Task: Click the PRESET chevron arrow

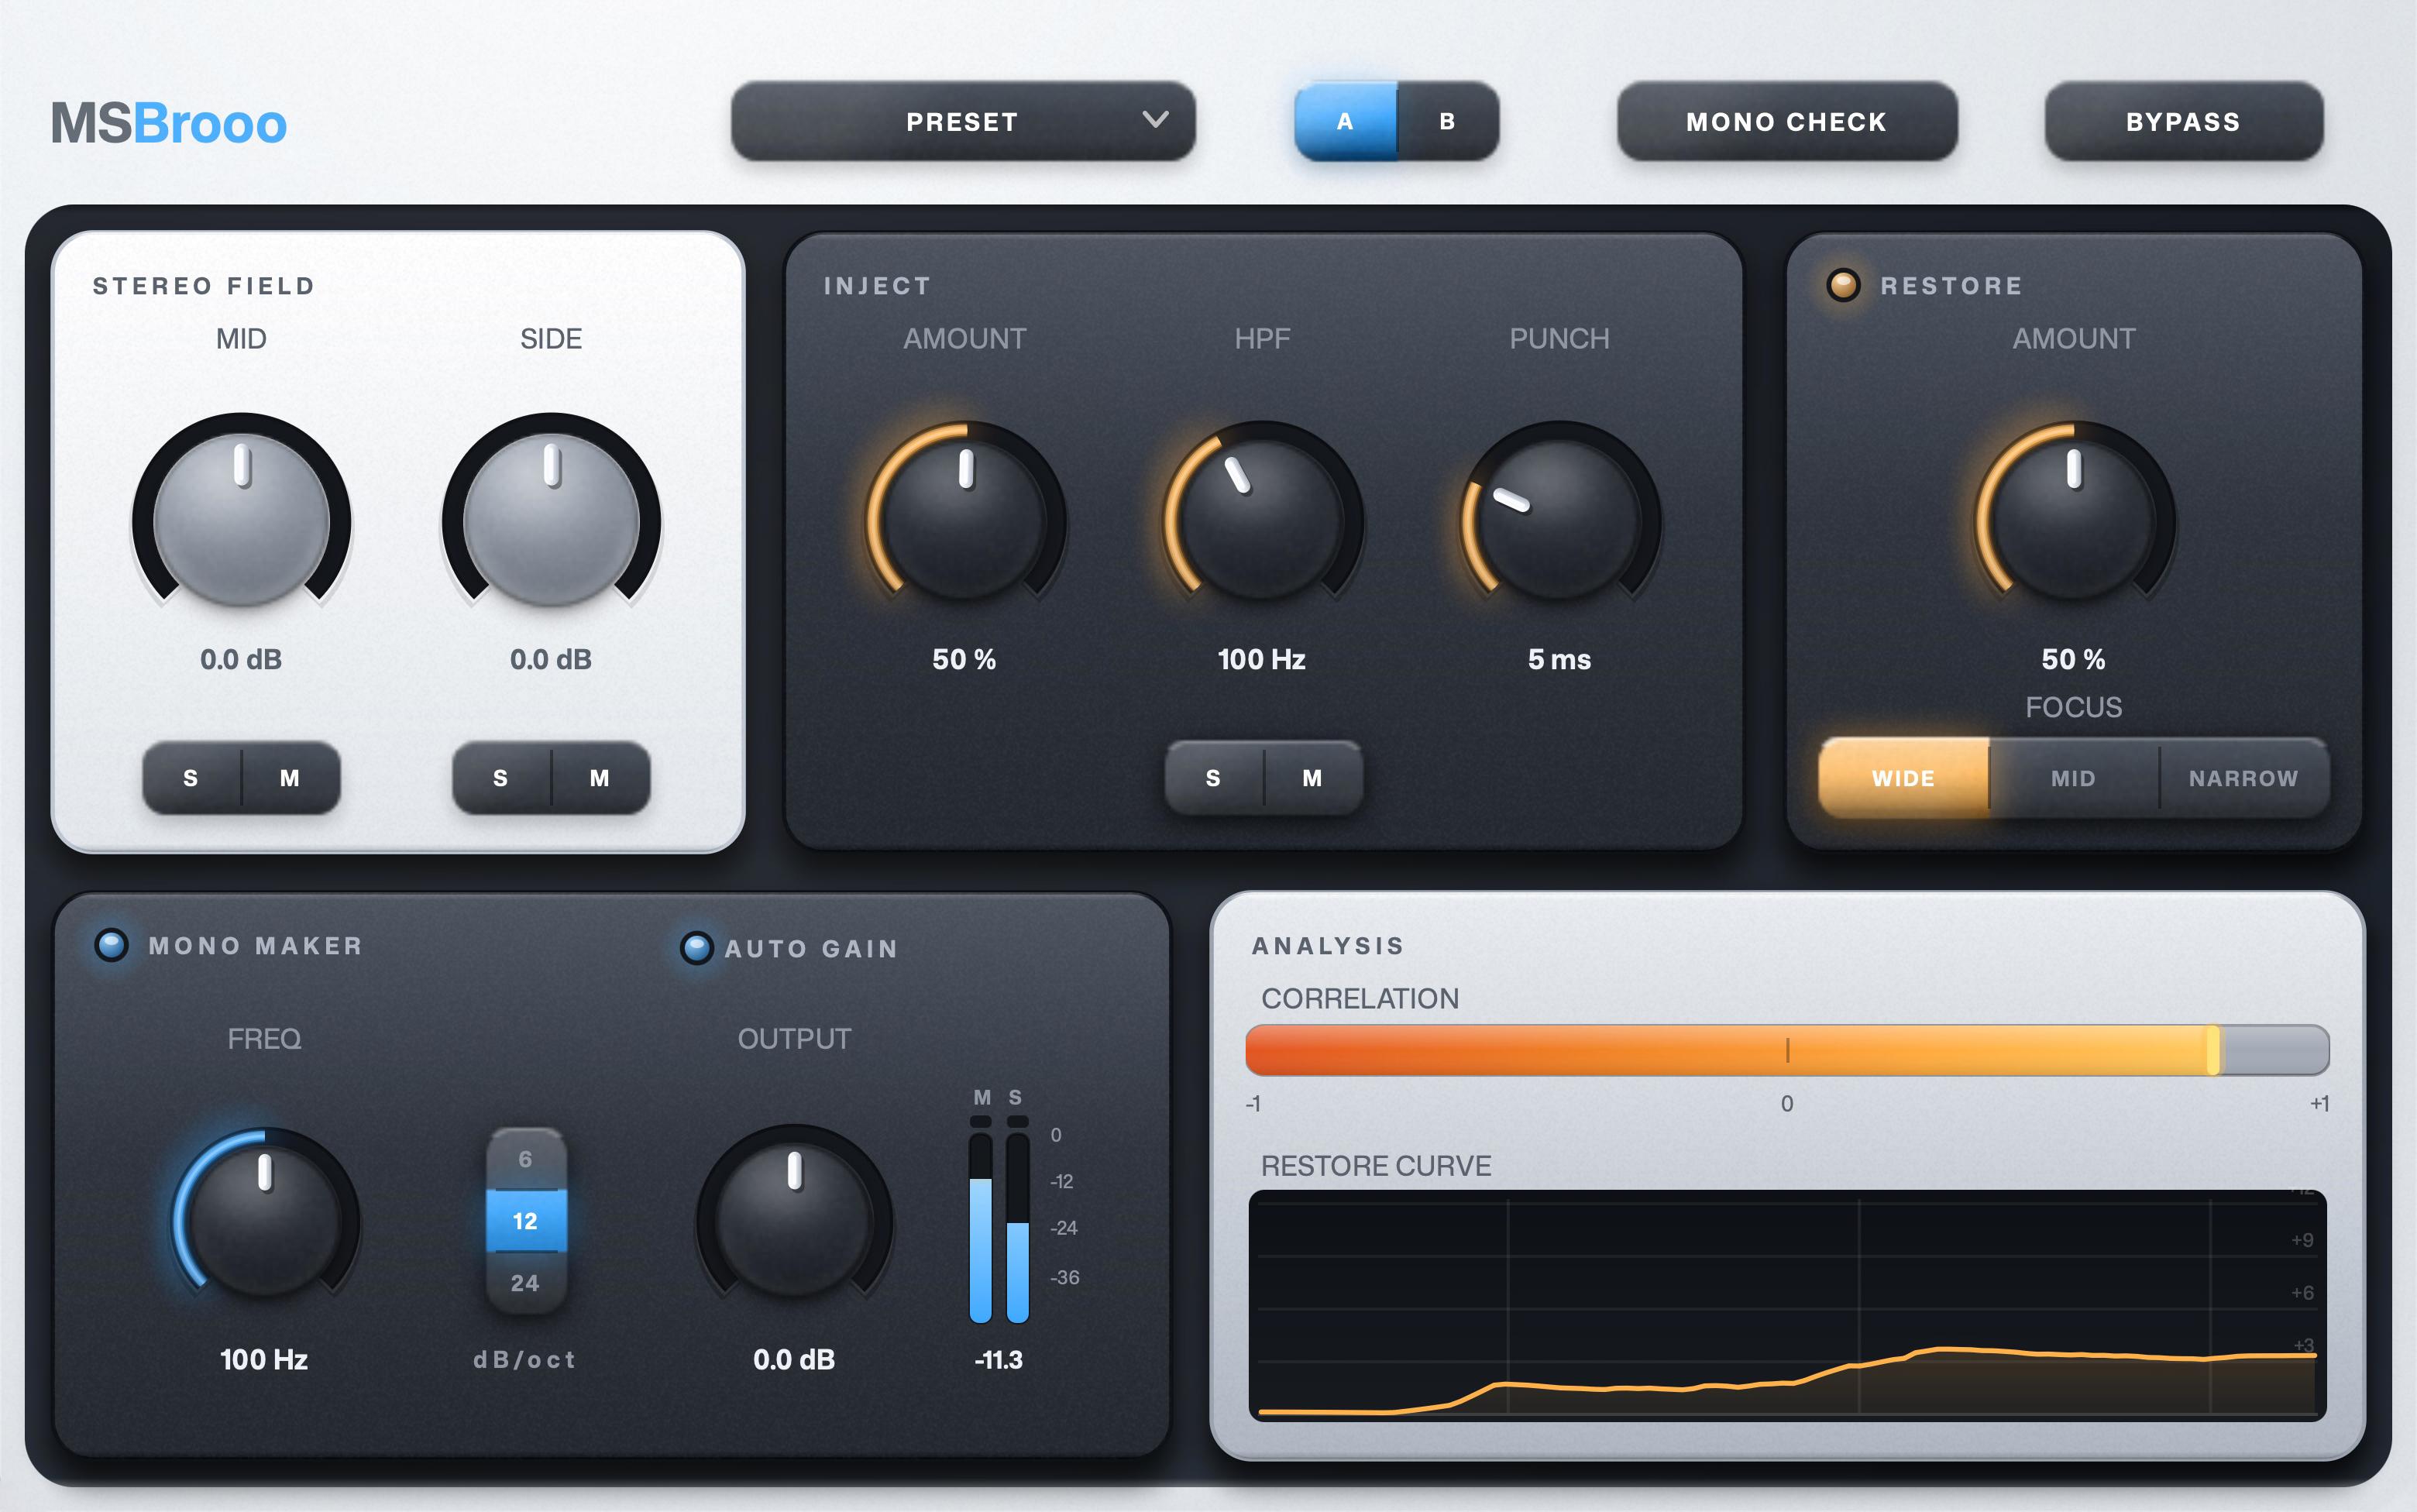Action: coord(1155,120)
